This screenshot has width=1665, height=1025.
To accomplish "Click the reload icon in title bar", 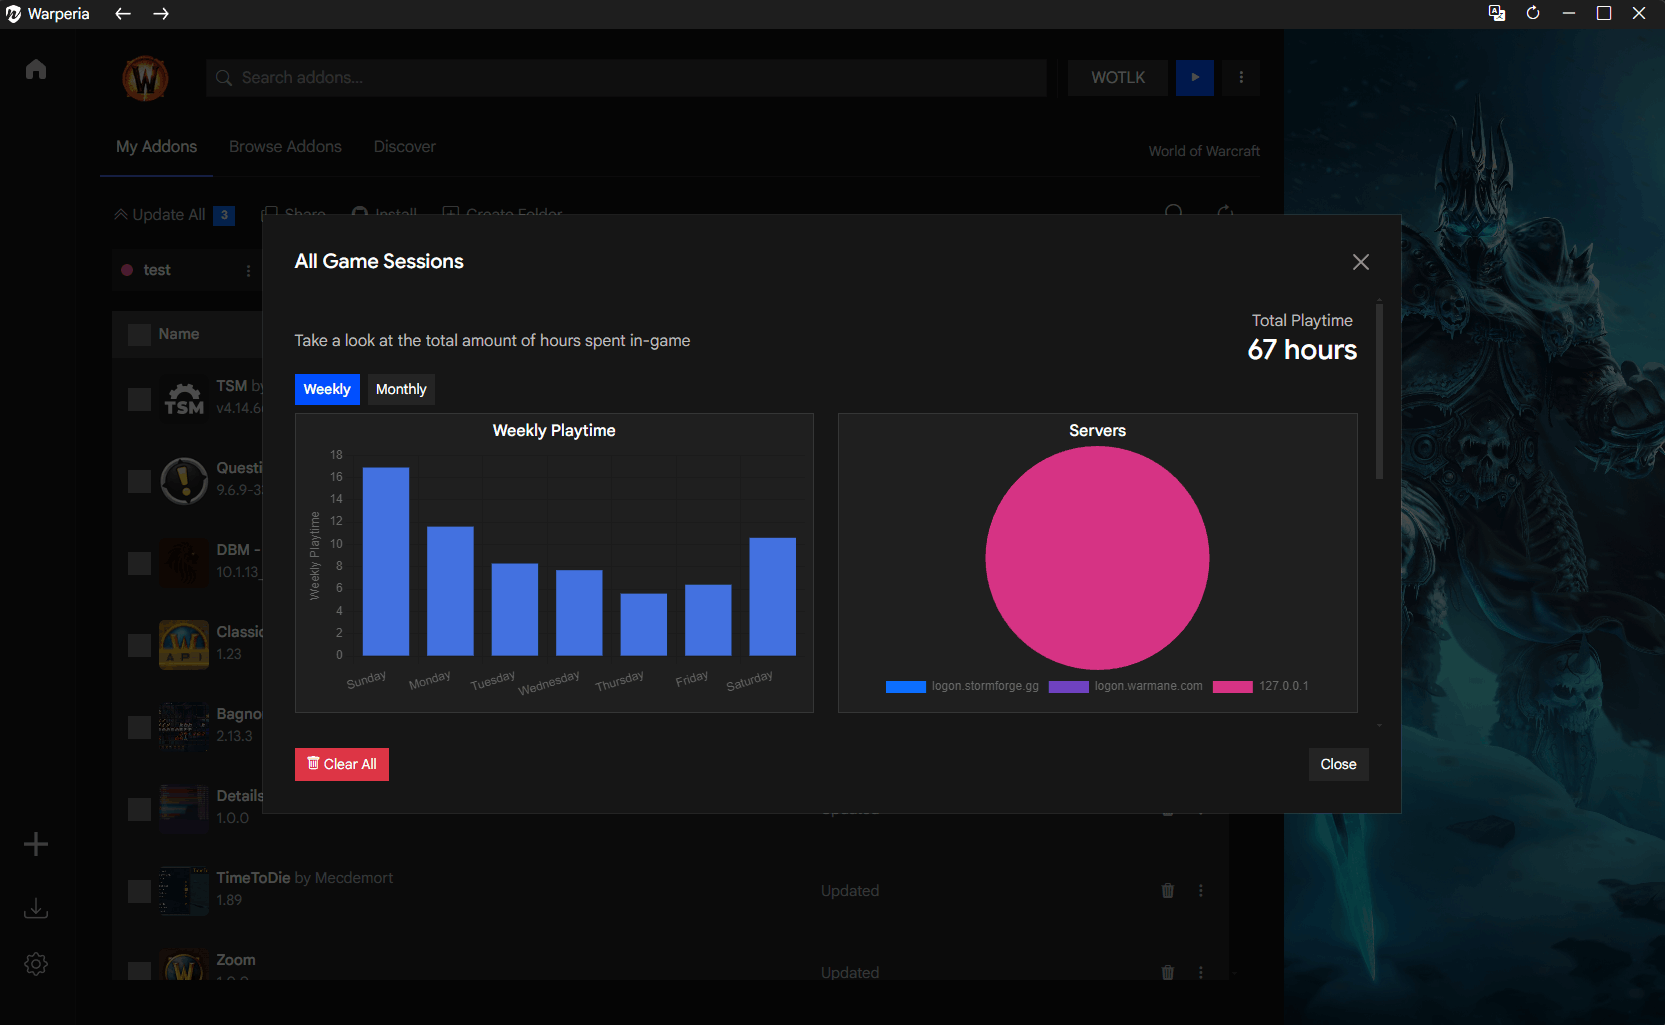I will (x=1533, y=13).
